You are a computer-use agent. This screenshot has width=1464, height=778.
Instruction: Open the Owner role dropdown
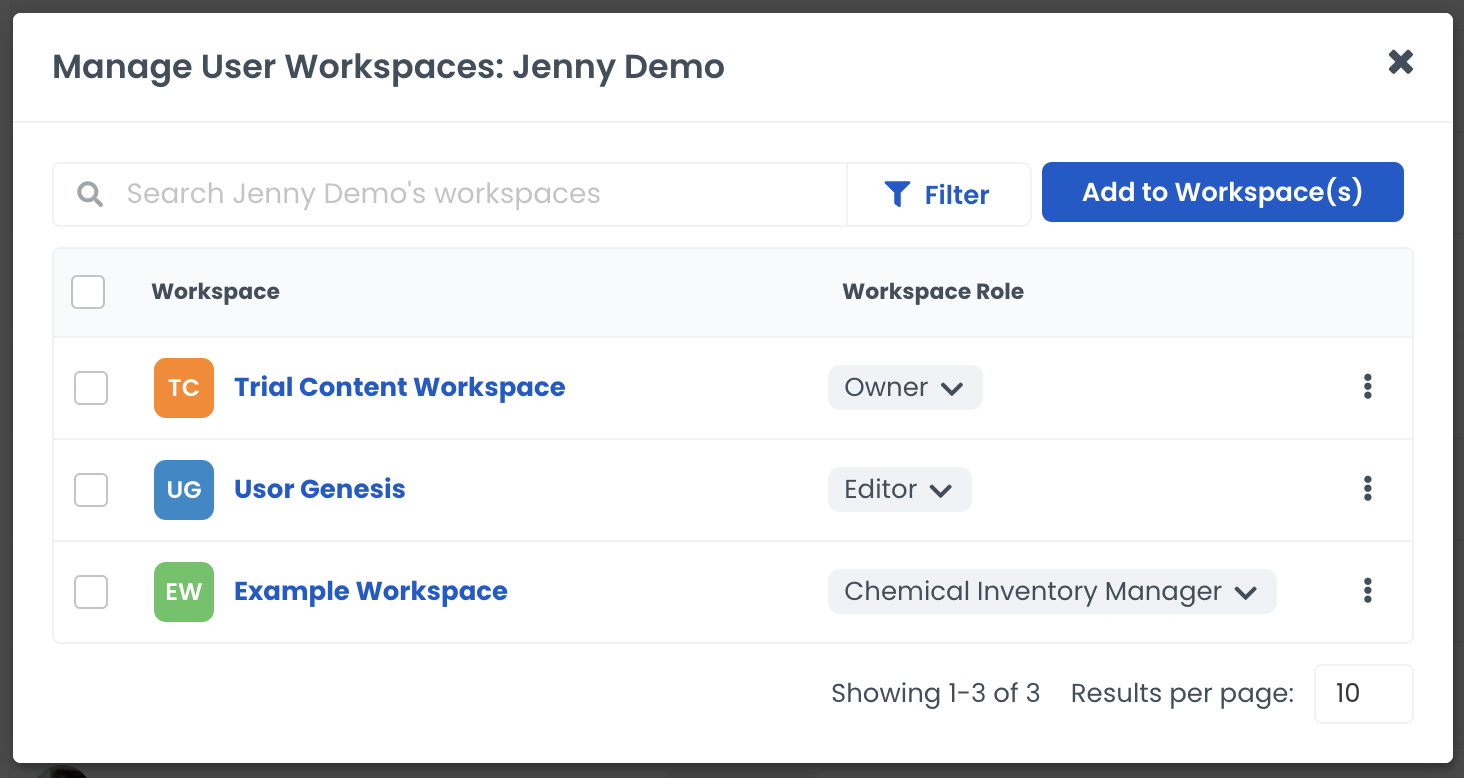904,388
